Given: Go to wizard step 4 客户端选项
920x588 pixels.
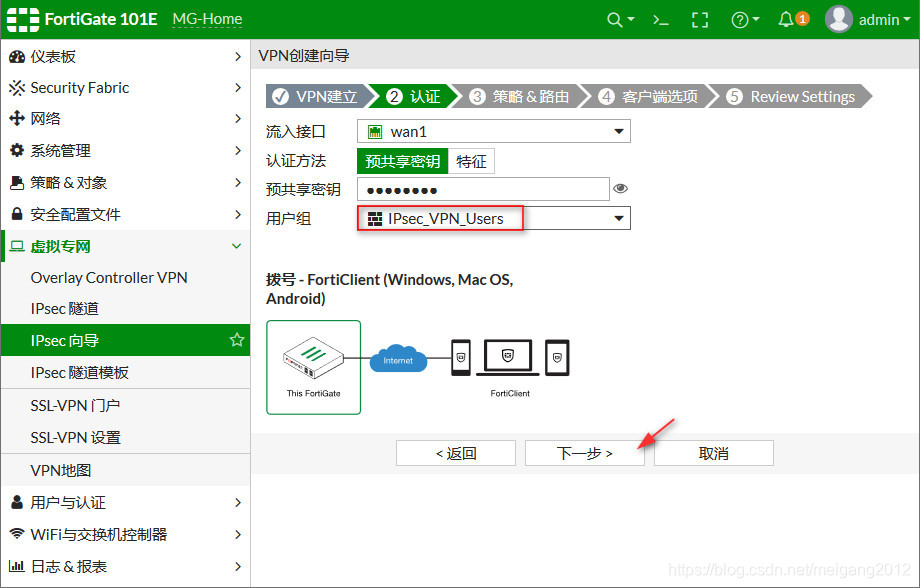Looking at the screenshot, I should tap(650, 96).
